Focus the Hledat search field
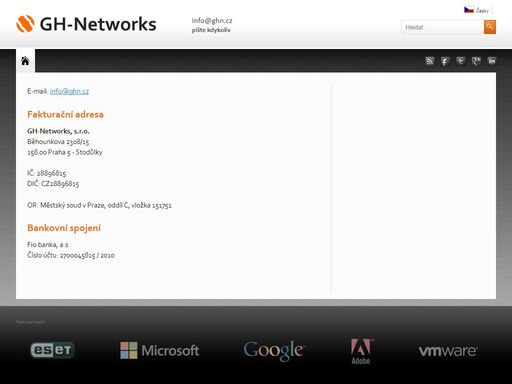512x384 pixels. tap(442, 27)
